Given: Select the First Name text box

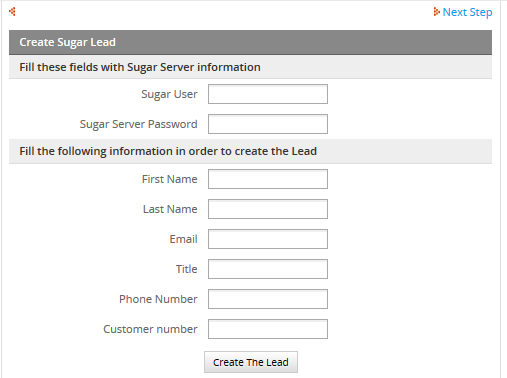Looking at the screenshot, I should 268,179.
